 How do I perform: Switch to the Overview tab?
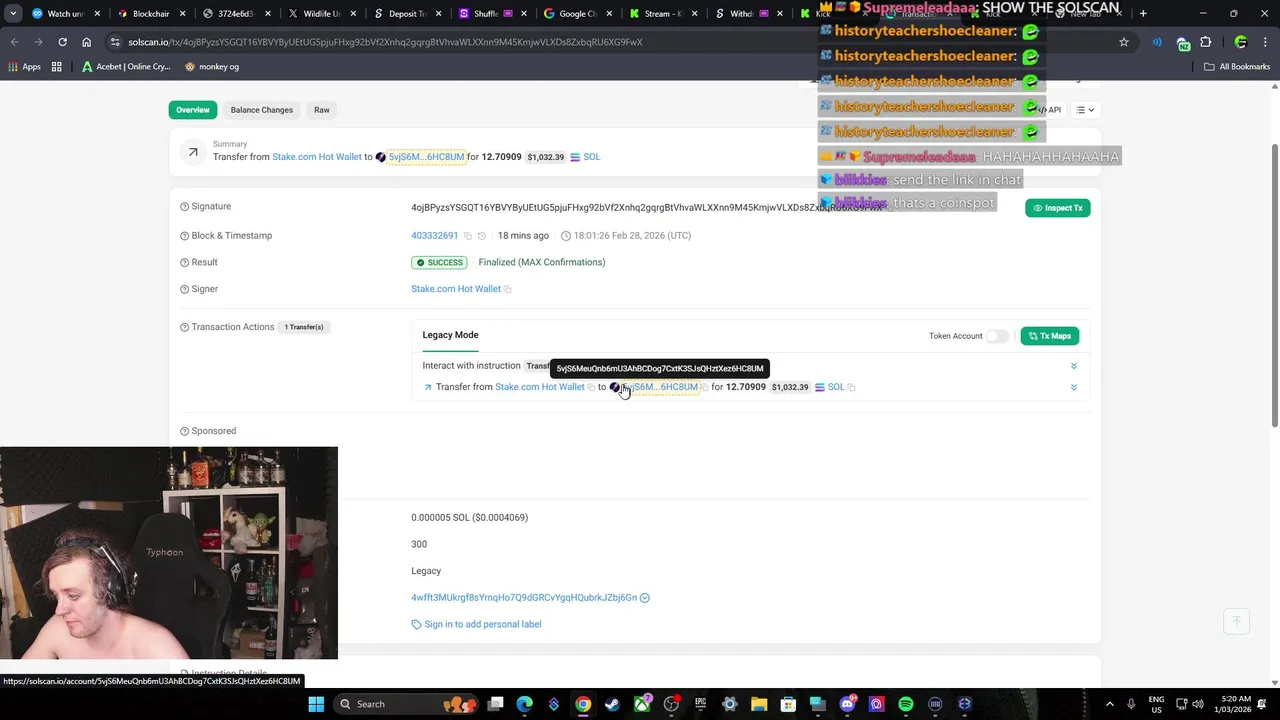click(x=193, y=110)
